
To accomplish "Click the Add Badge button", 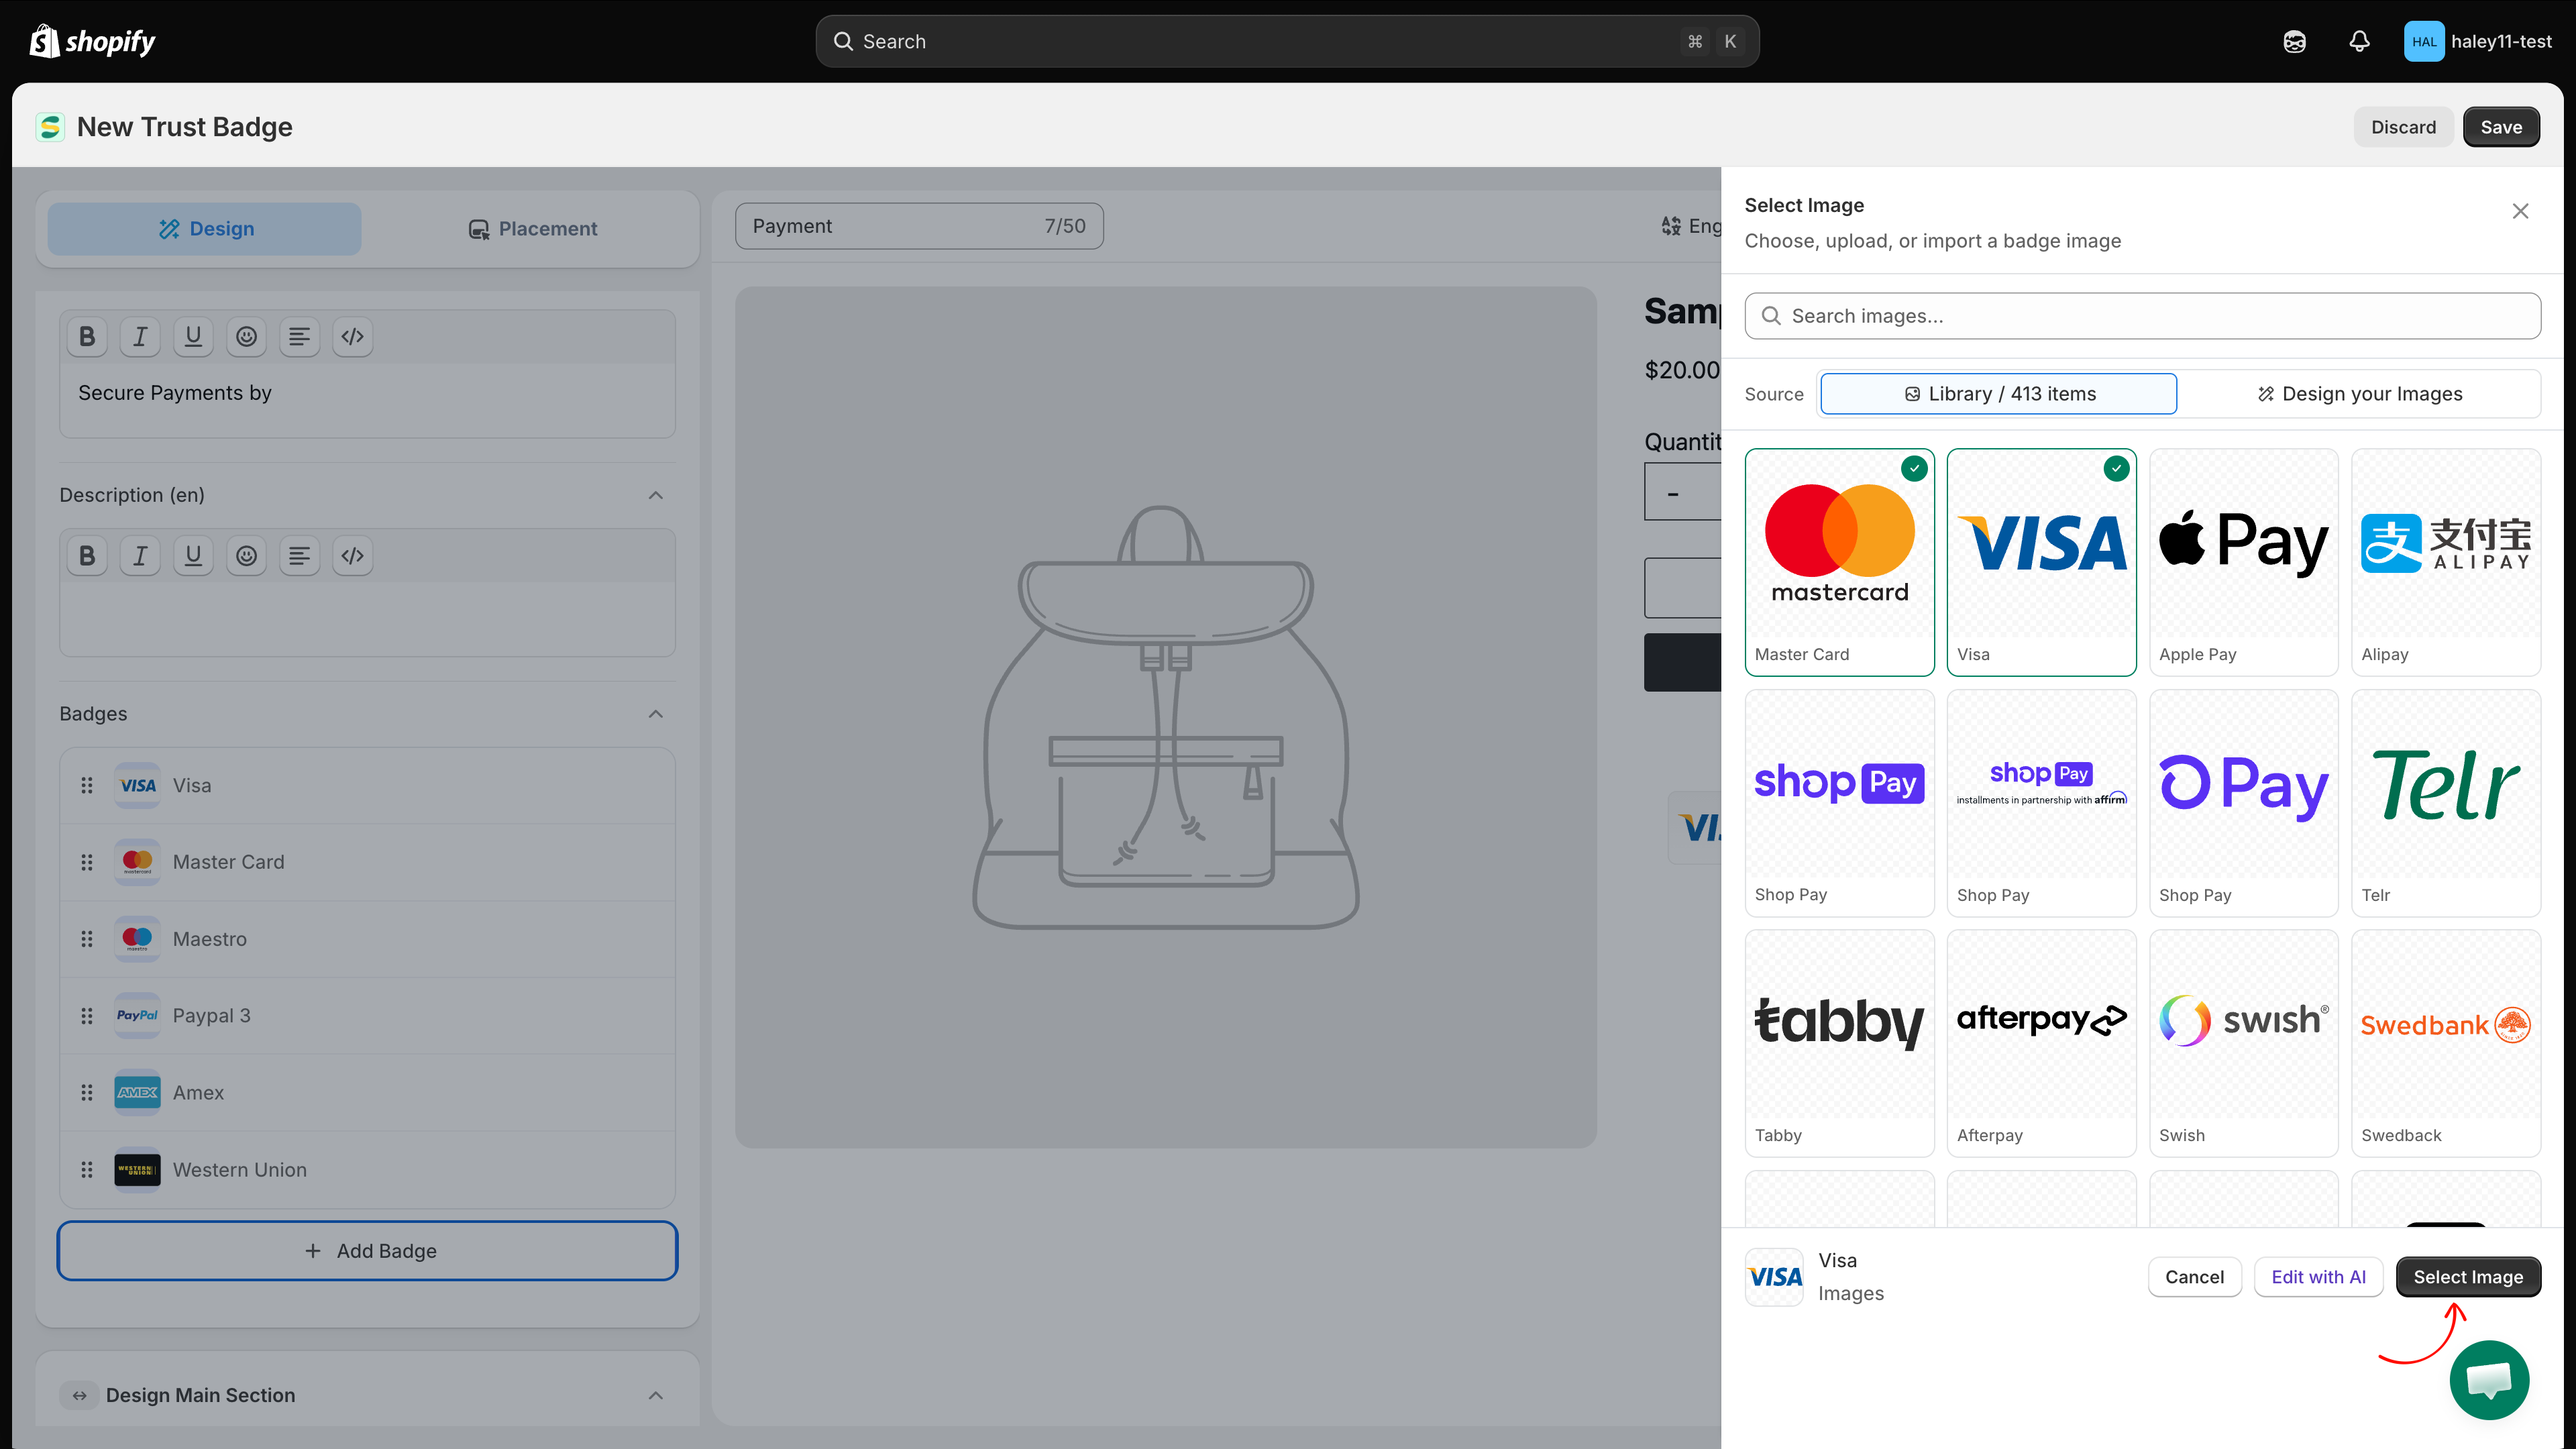I will (x=367, y=1251).
